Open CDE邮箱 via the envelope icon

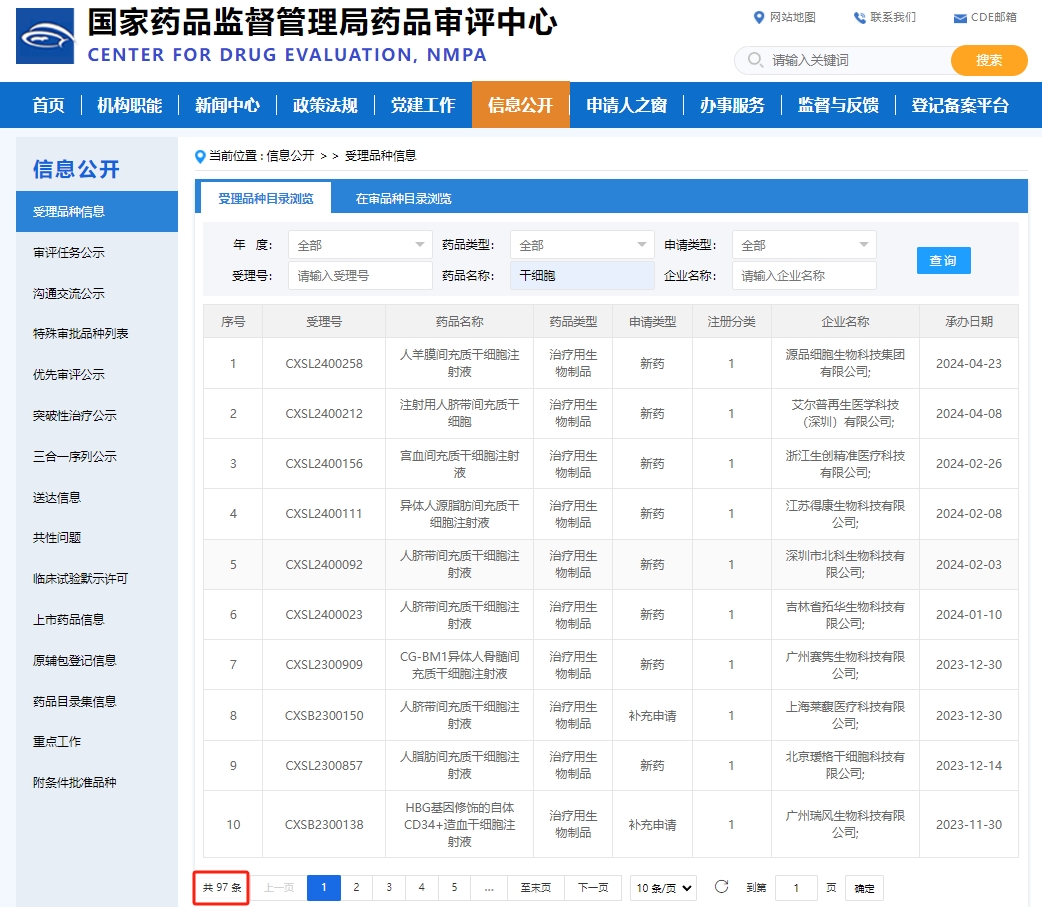962,17
